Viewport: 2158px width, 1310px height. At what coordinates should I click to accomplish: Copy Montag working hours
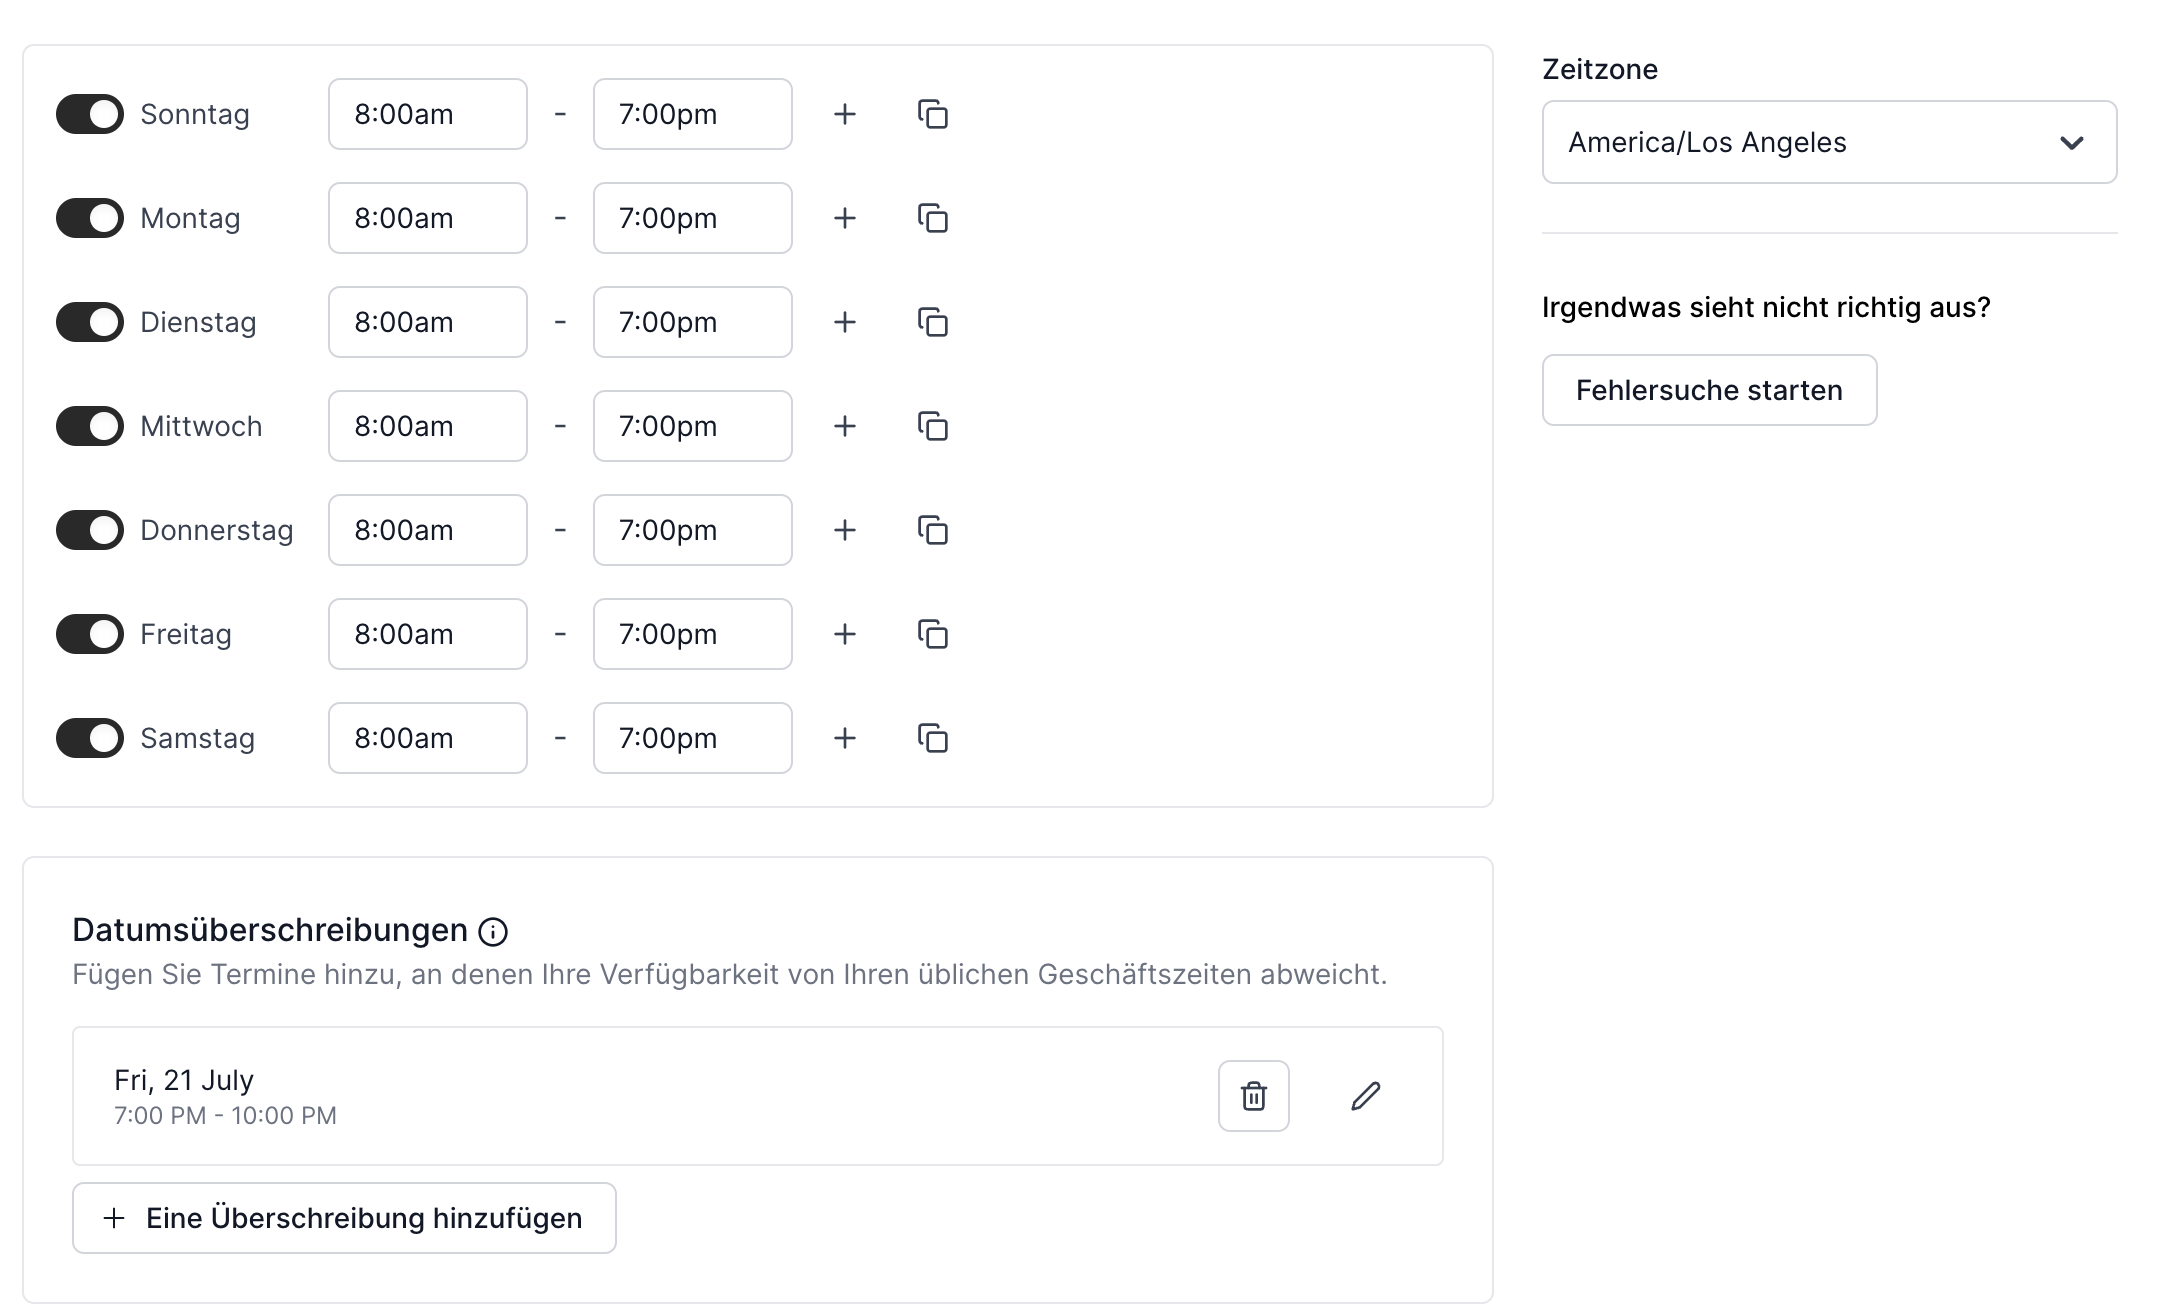[x=933, y=218]
